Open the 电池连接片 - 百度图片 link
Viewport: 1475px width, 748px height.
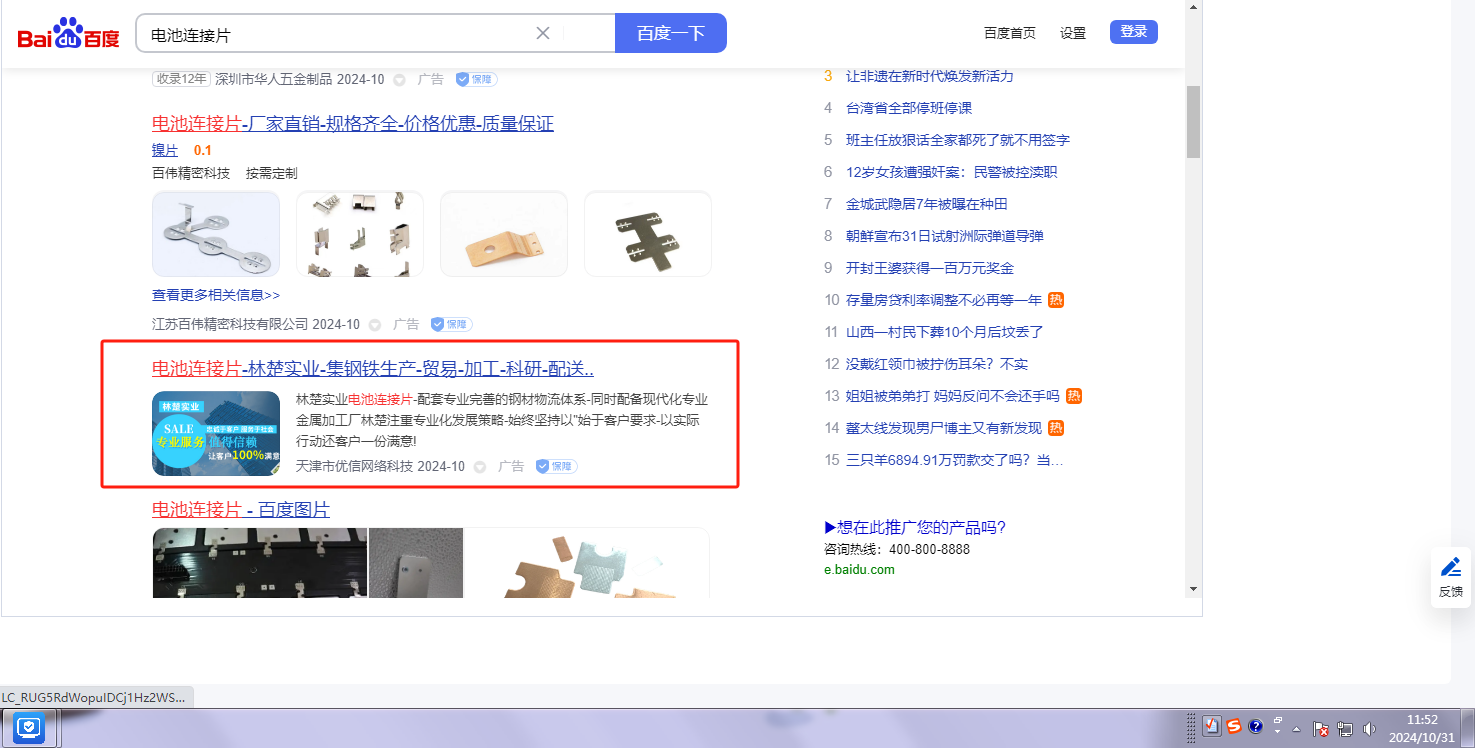click(x=241, y=510)
